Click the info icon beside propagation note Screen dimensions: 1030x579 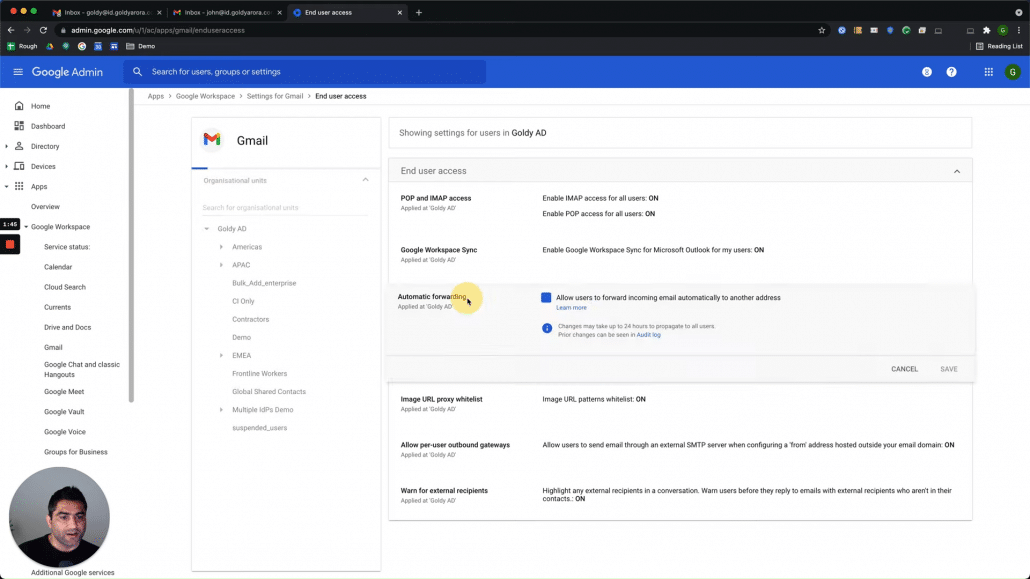(547, 328)
